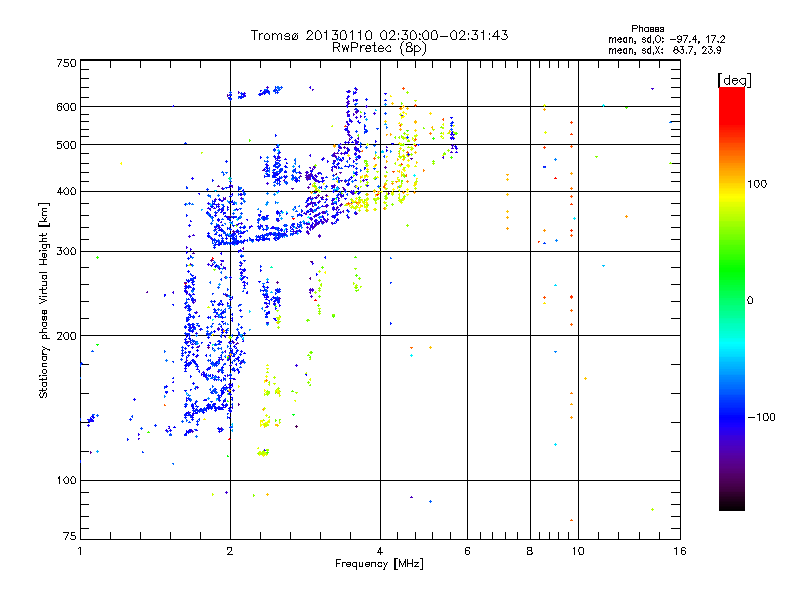Click y-axis tick label '400'
Image resolution: width=800 pixels, height=600 pixels.
[x=67, y=192]
